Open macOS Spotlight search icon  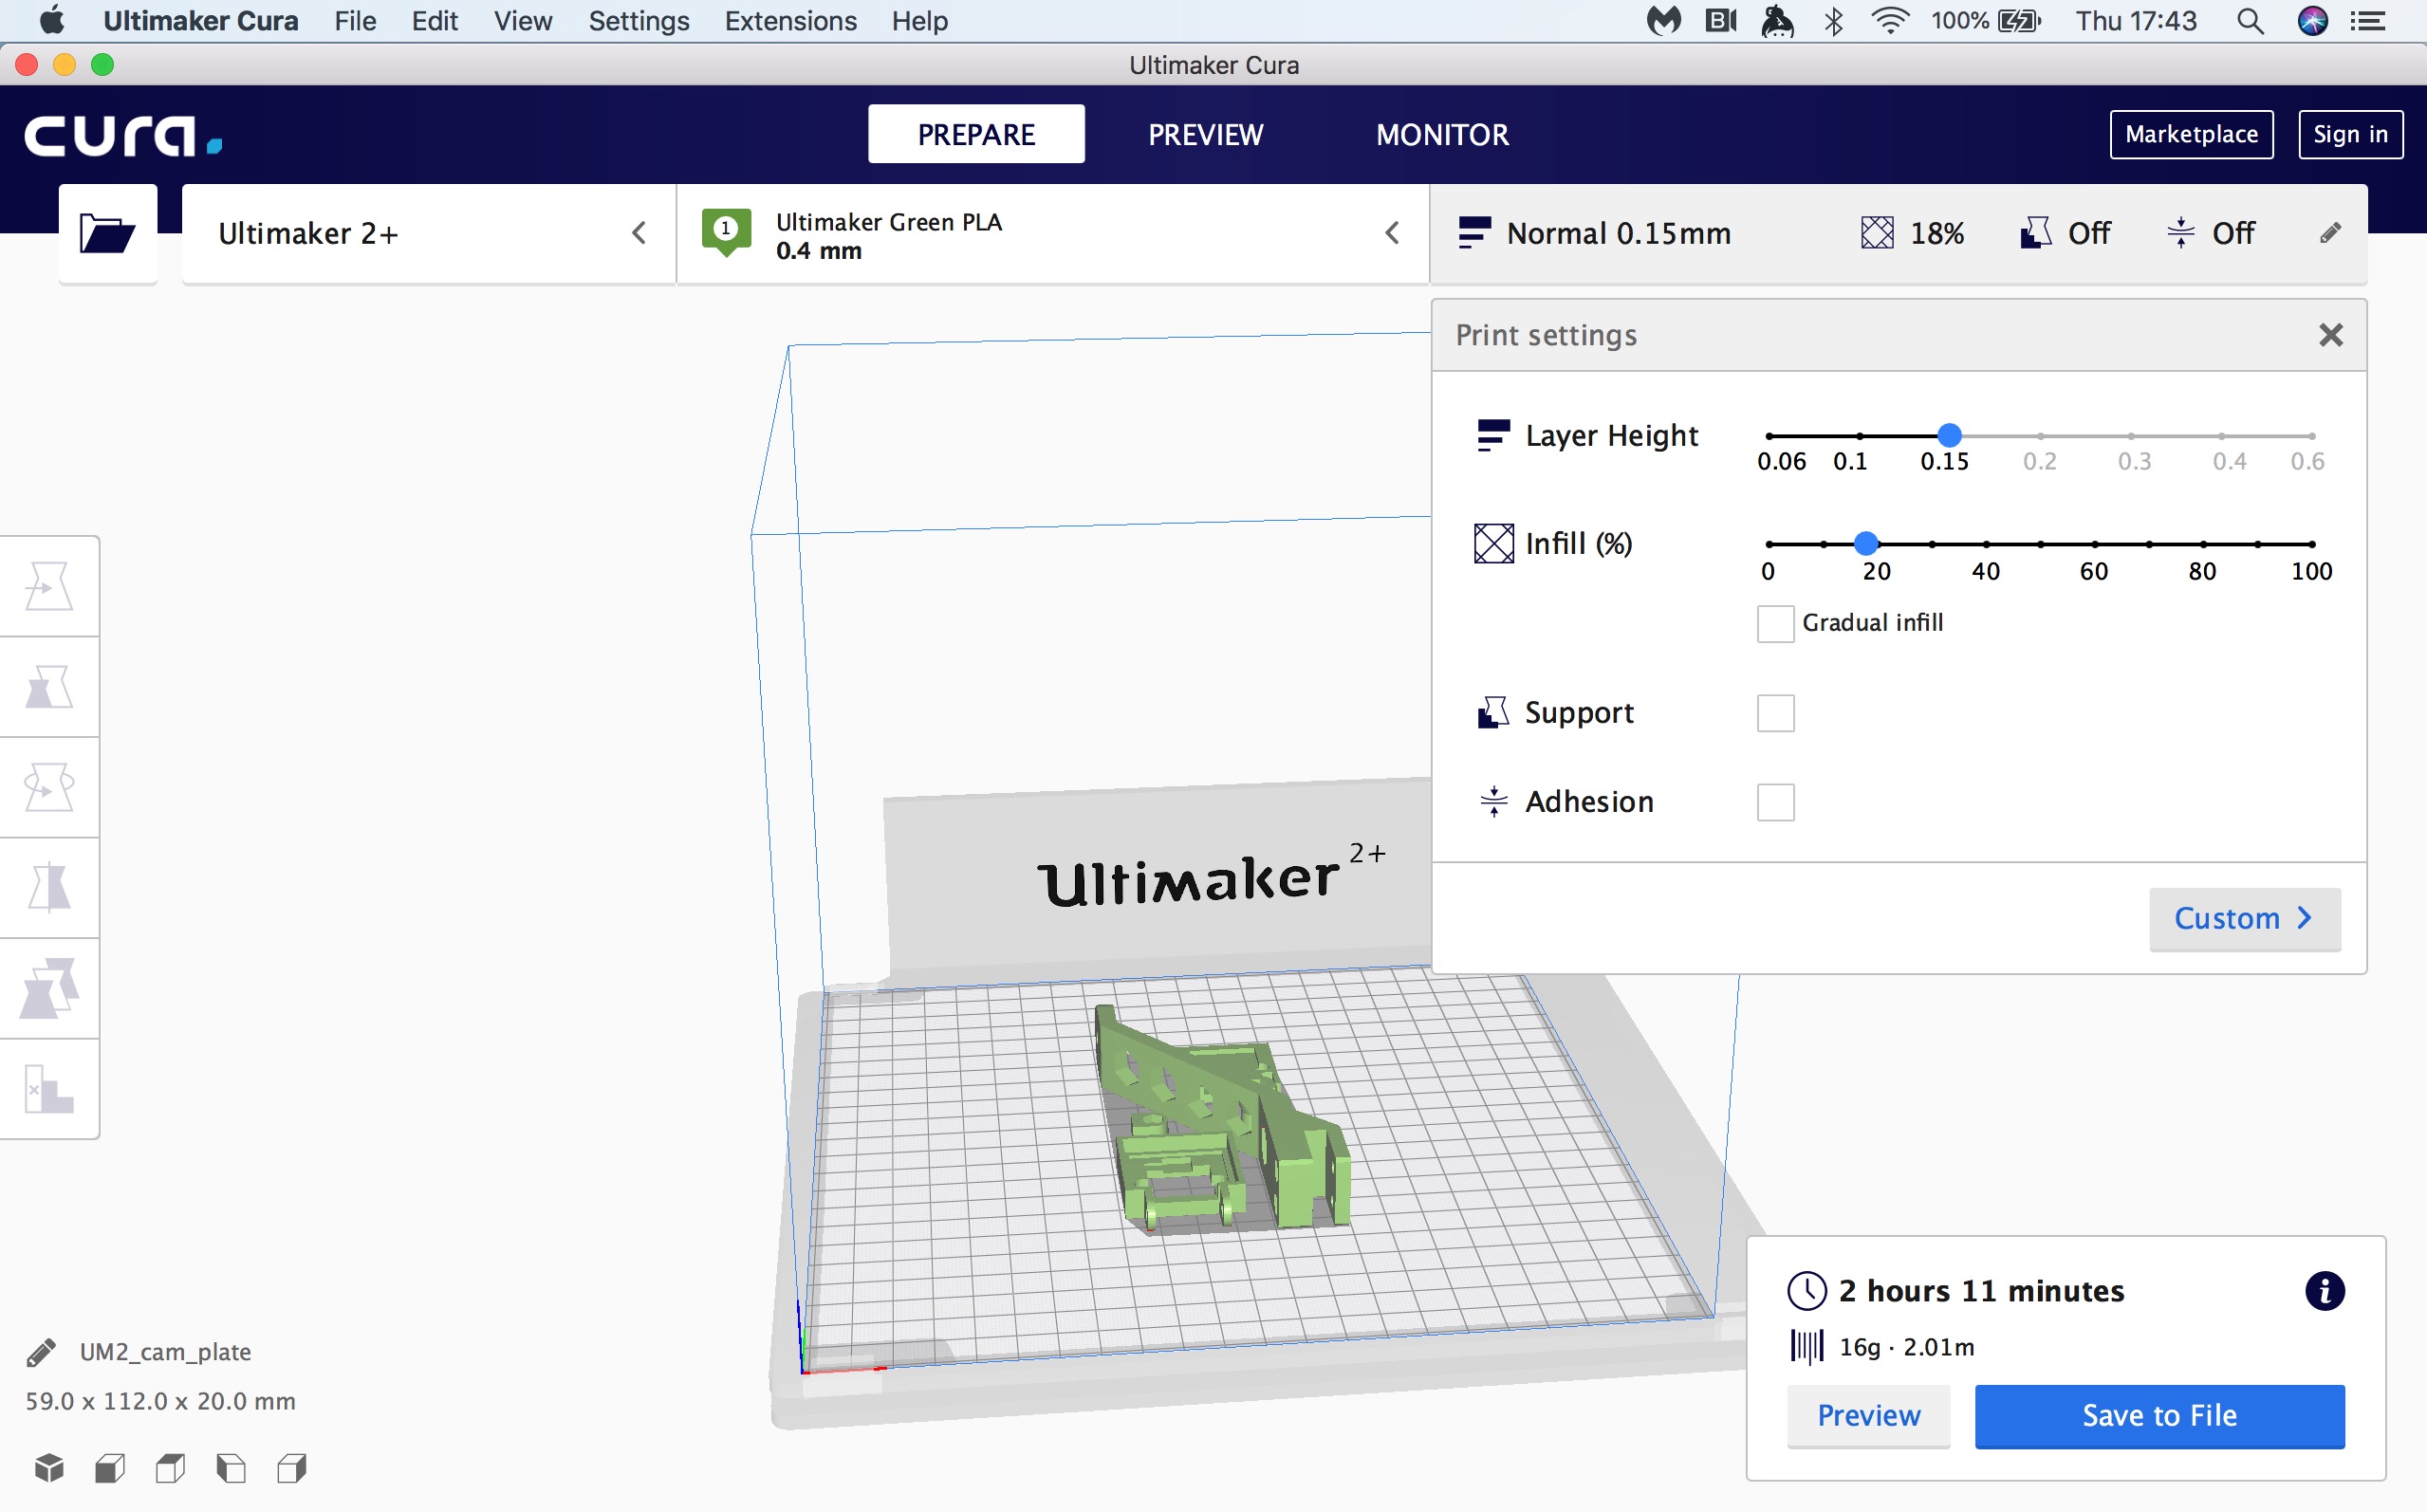2249,21
